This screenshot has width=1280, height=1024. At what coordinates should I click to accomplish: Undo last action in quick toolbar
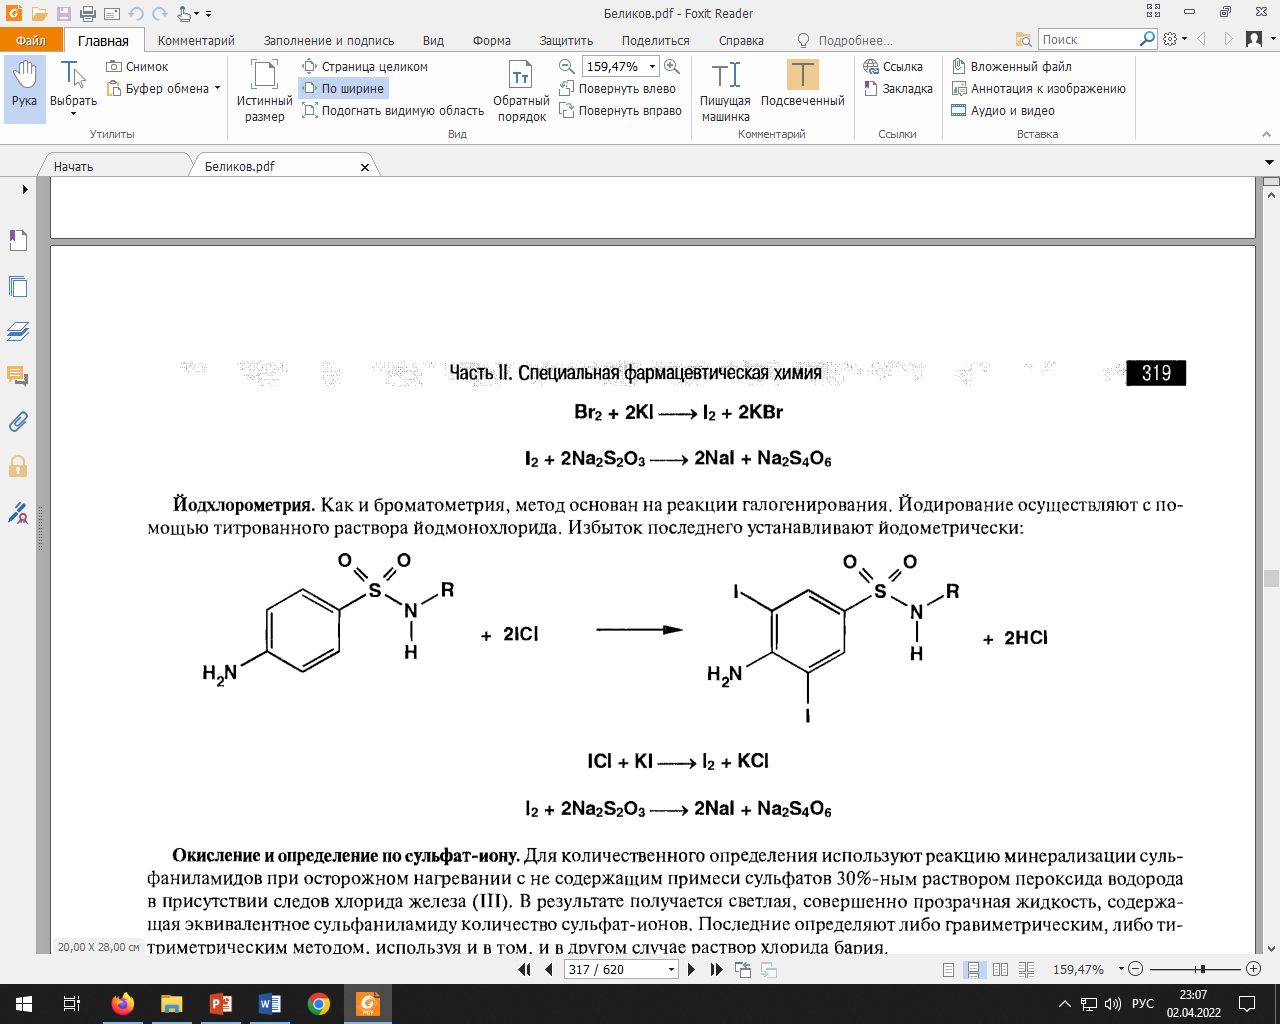click(x=136, y=14)
